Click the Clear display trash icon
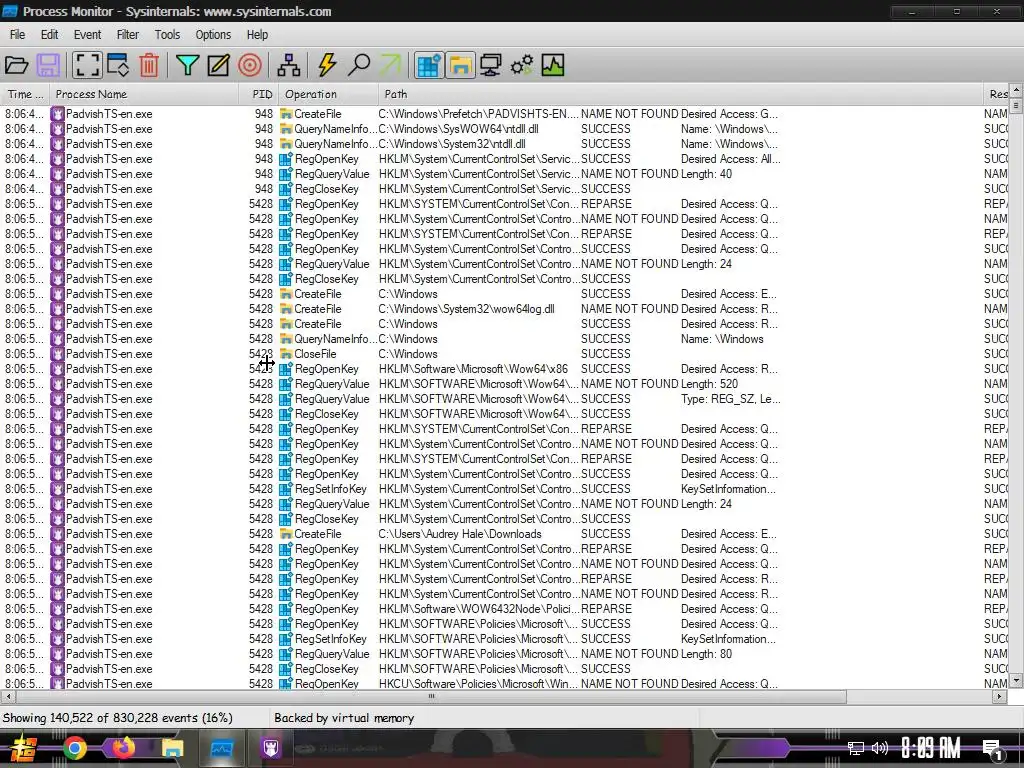Image resolution: width=1024 pixels, height=768 pixels. click(x=149, y=65)
